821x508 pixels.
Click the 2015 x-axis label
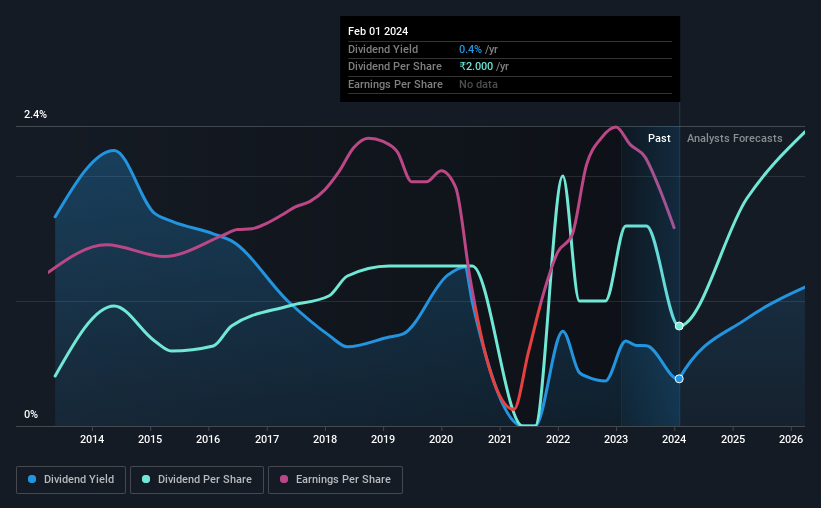click(150, 439)
